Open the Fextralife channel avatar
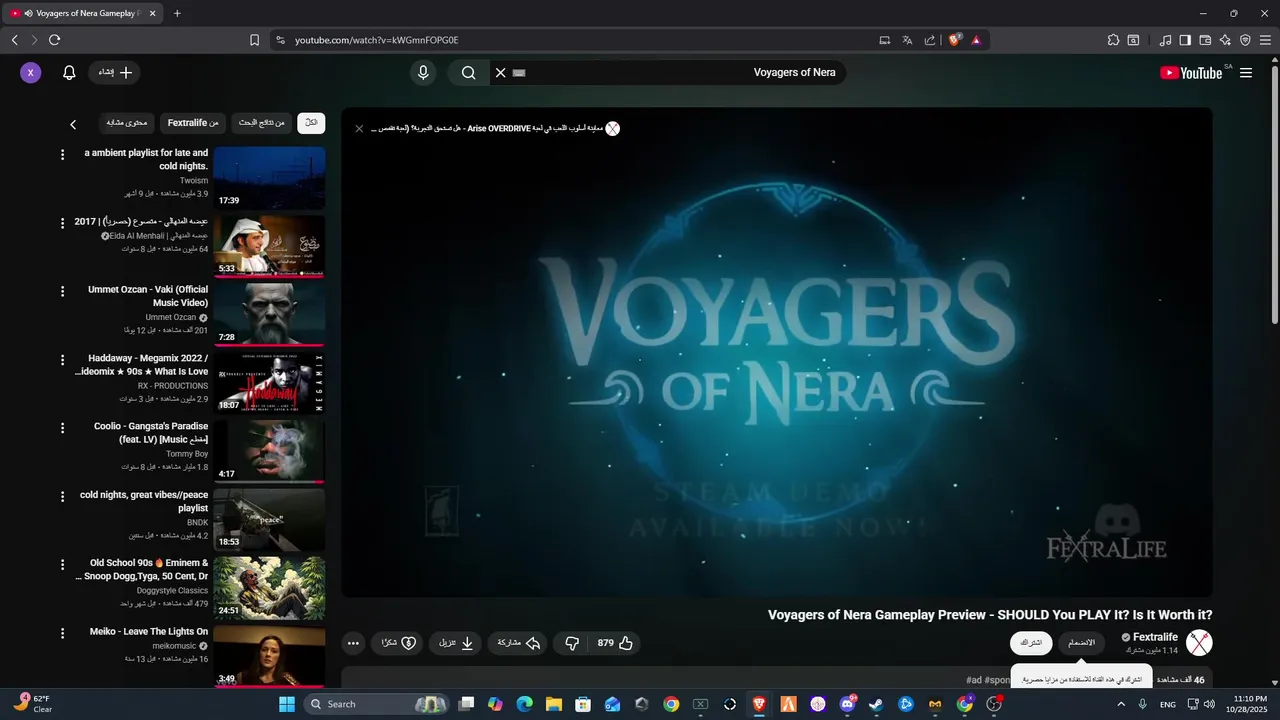 tap(1199, 643)
